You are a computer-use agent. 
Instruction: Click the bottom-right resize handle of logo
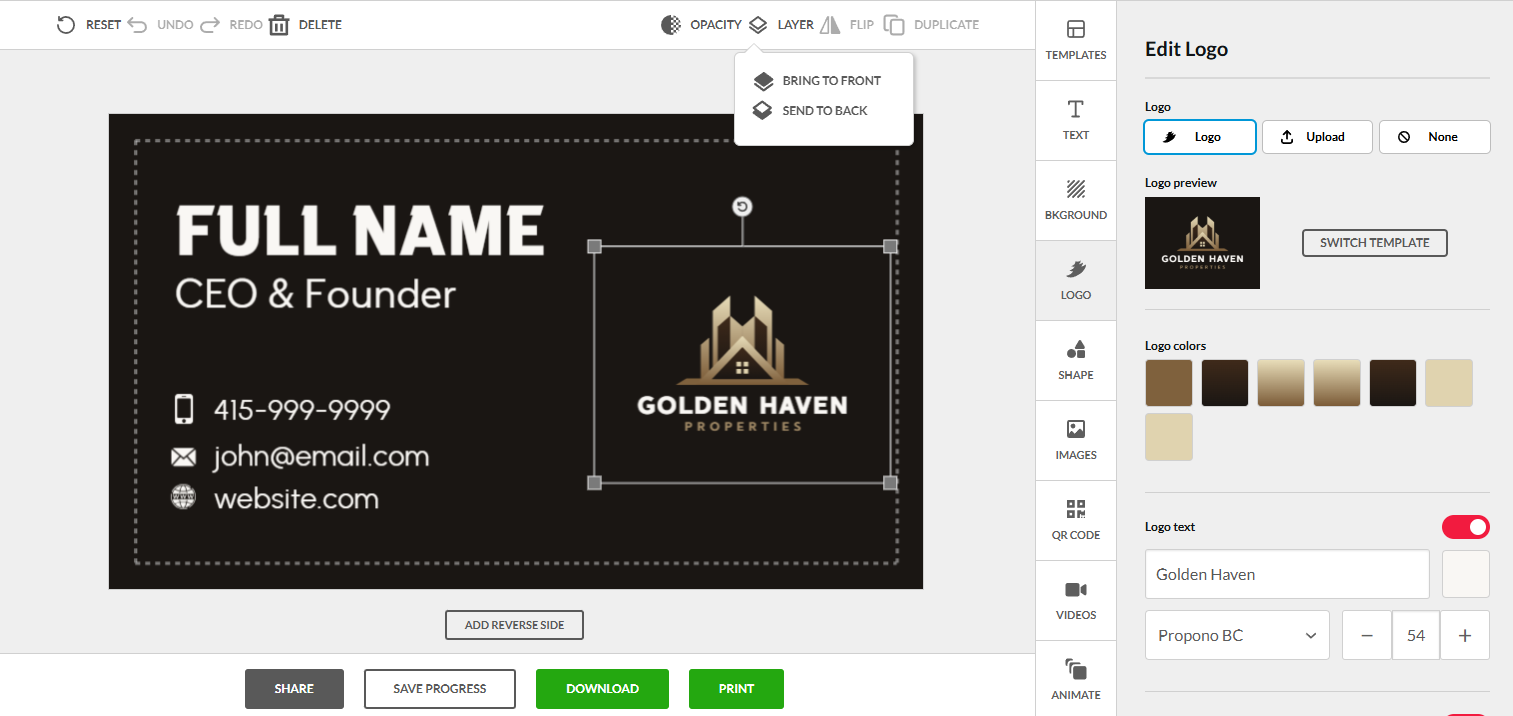pos(890,483)
